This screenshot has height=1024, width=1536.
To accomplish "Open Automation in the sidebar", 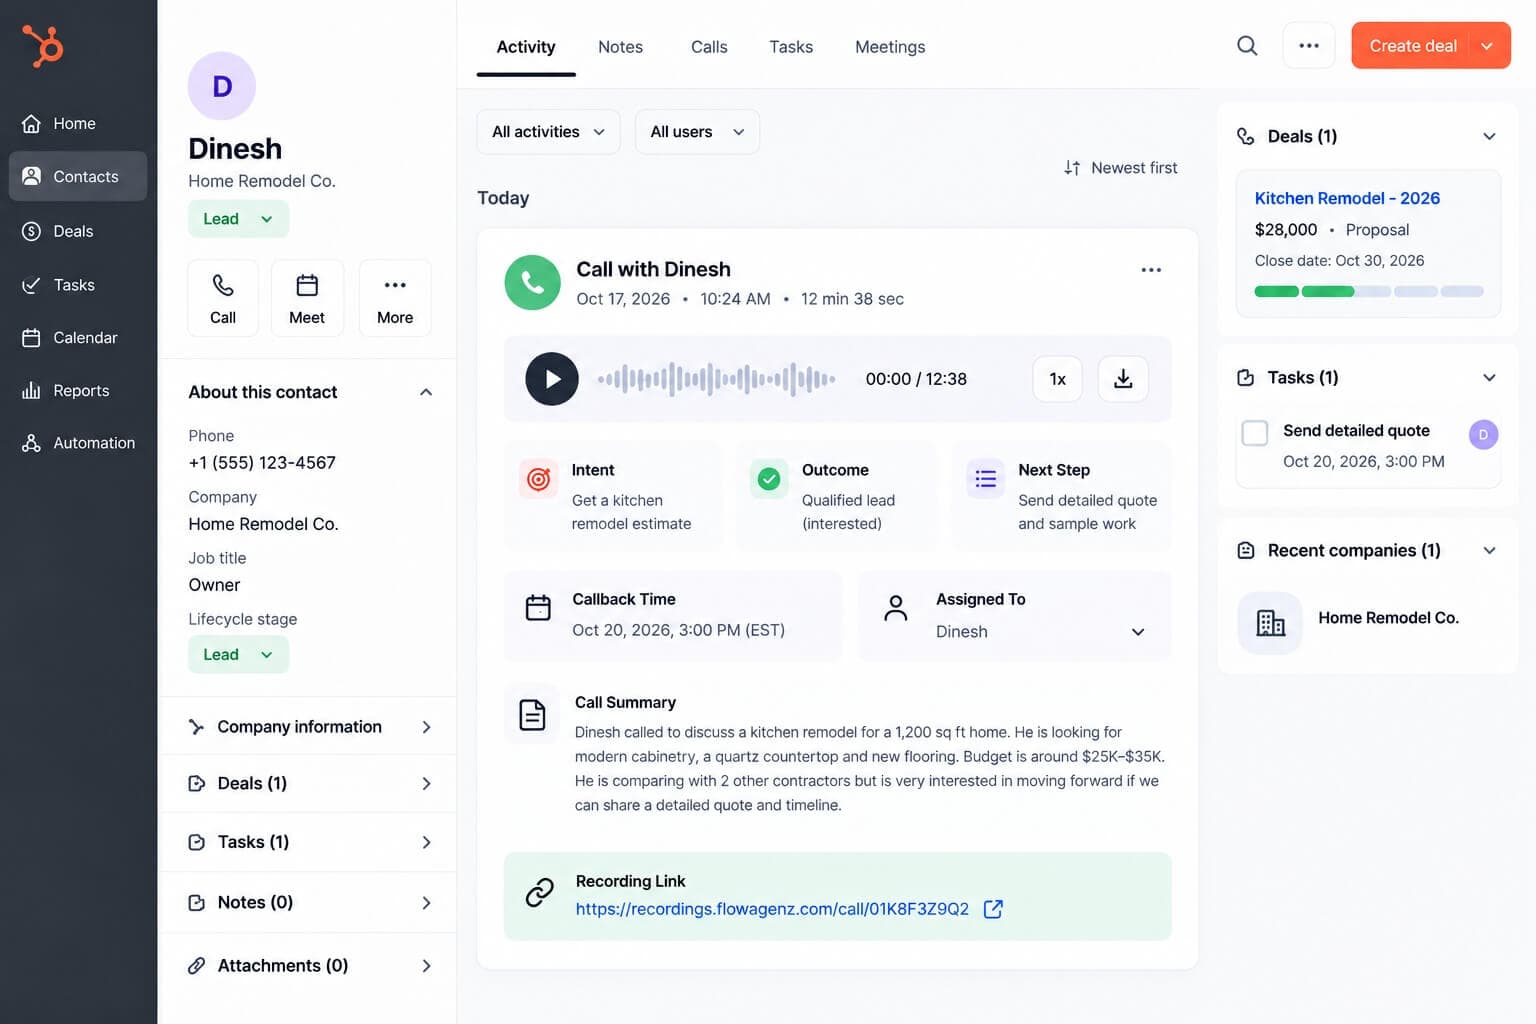I will point(78,443).
